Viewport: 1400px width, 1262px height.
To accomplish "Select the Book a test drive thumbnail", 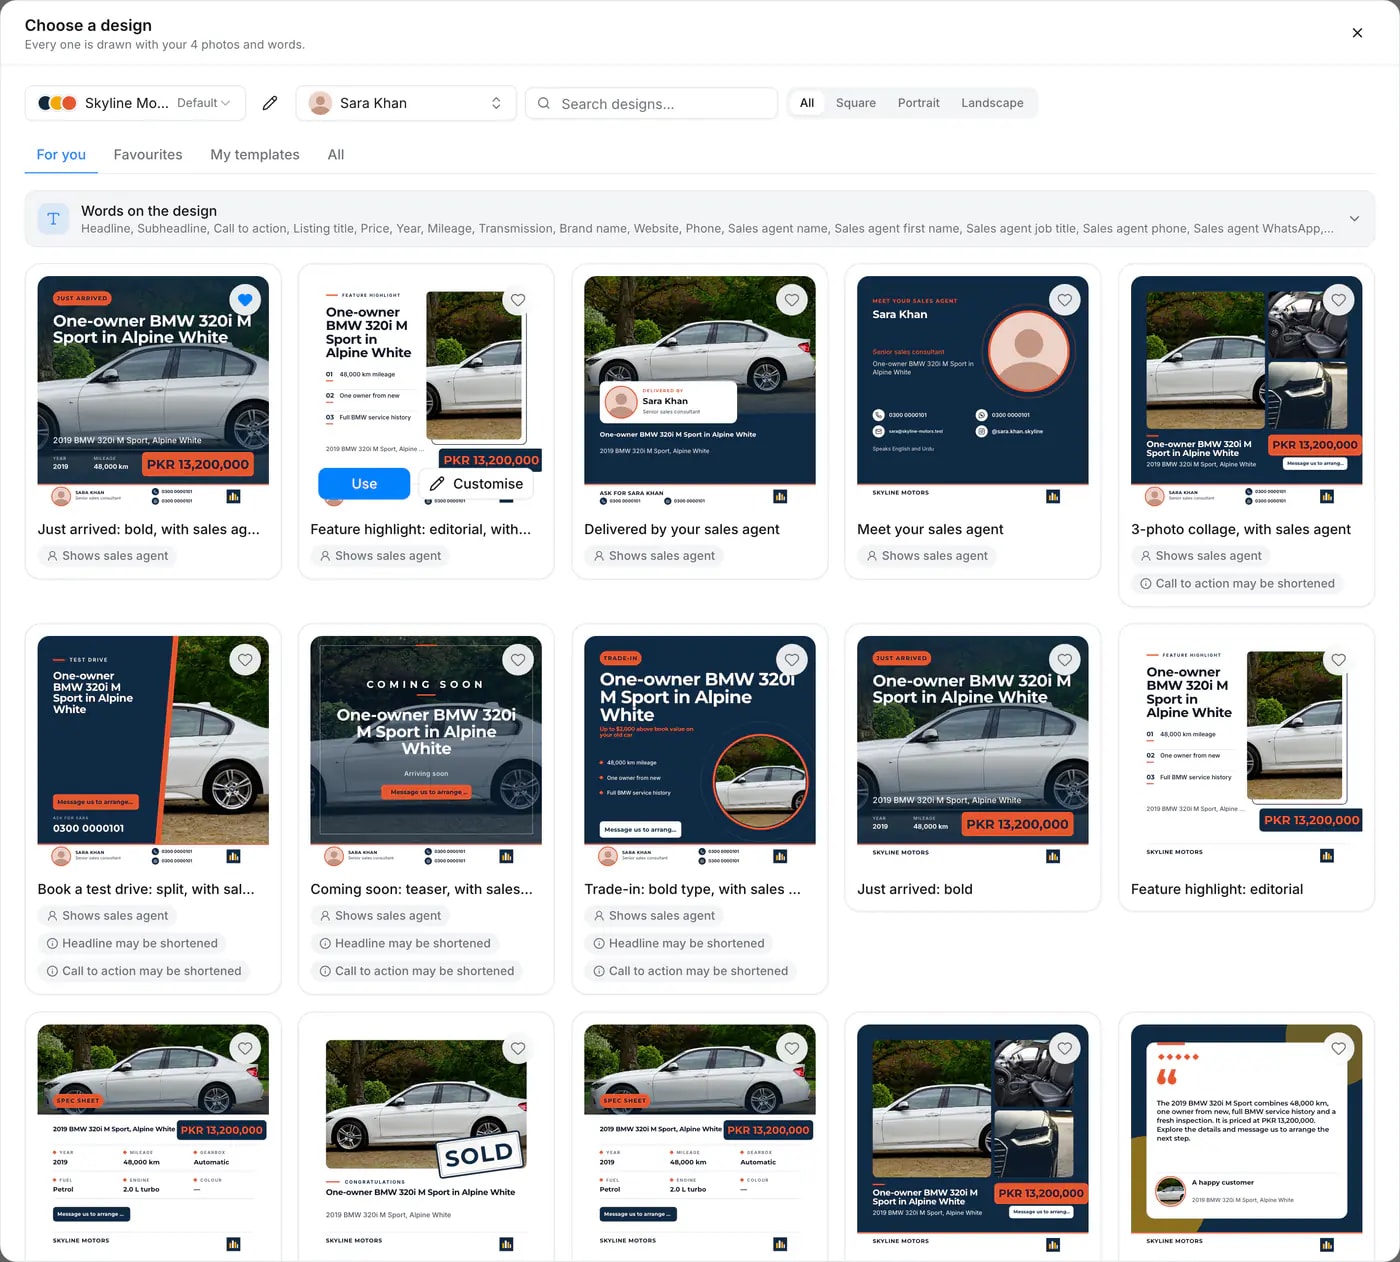I will tap(153, 752).
